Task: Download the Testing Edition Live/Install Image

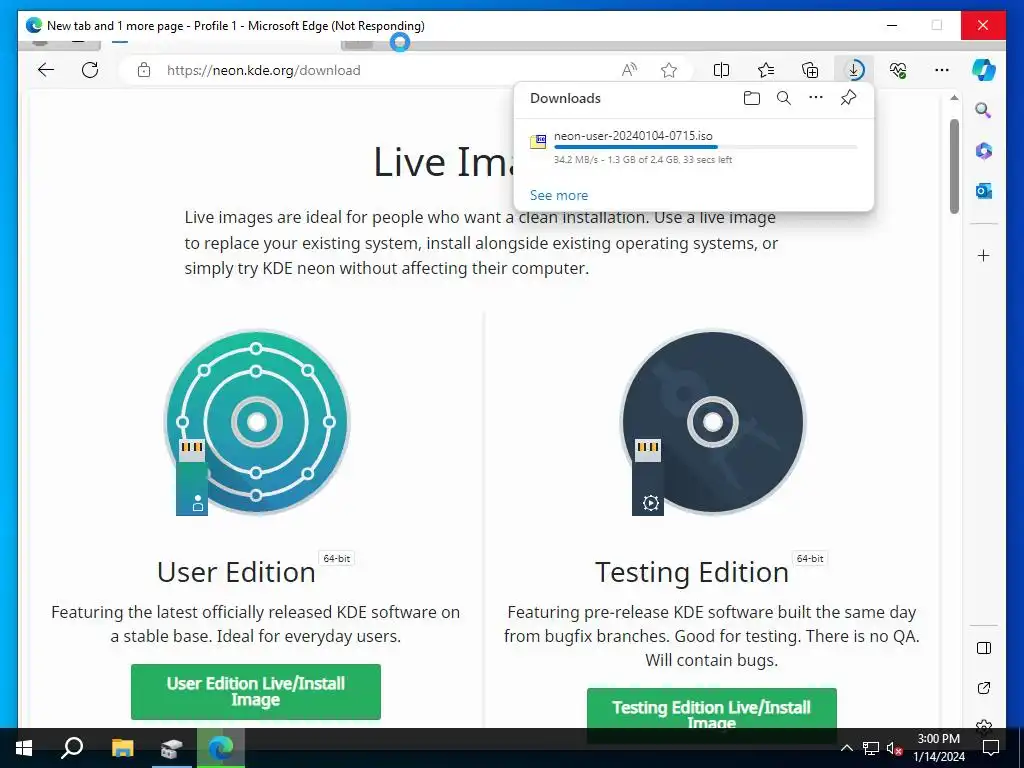Action: coord(711,715)
